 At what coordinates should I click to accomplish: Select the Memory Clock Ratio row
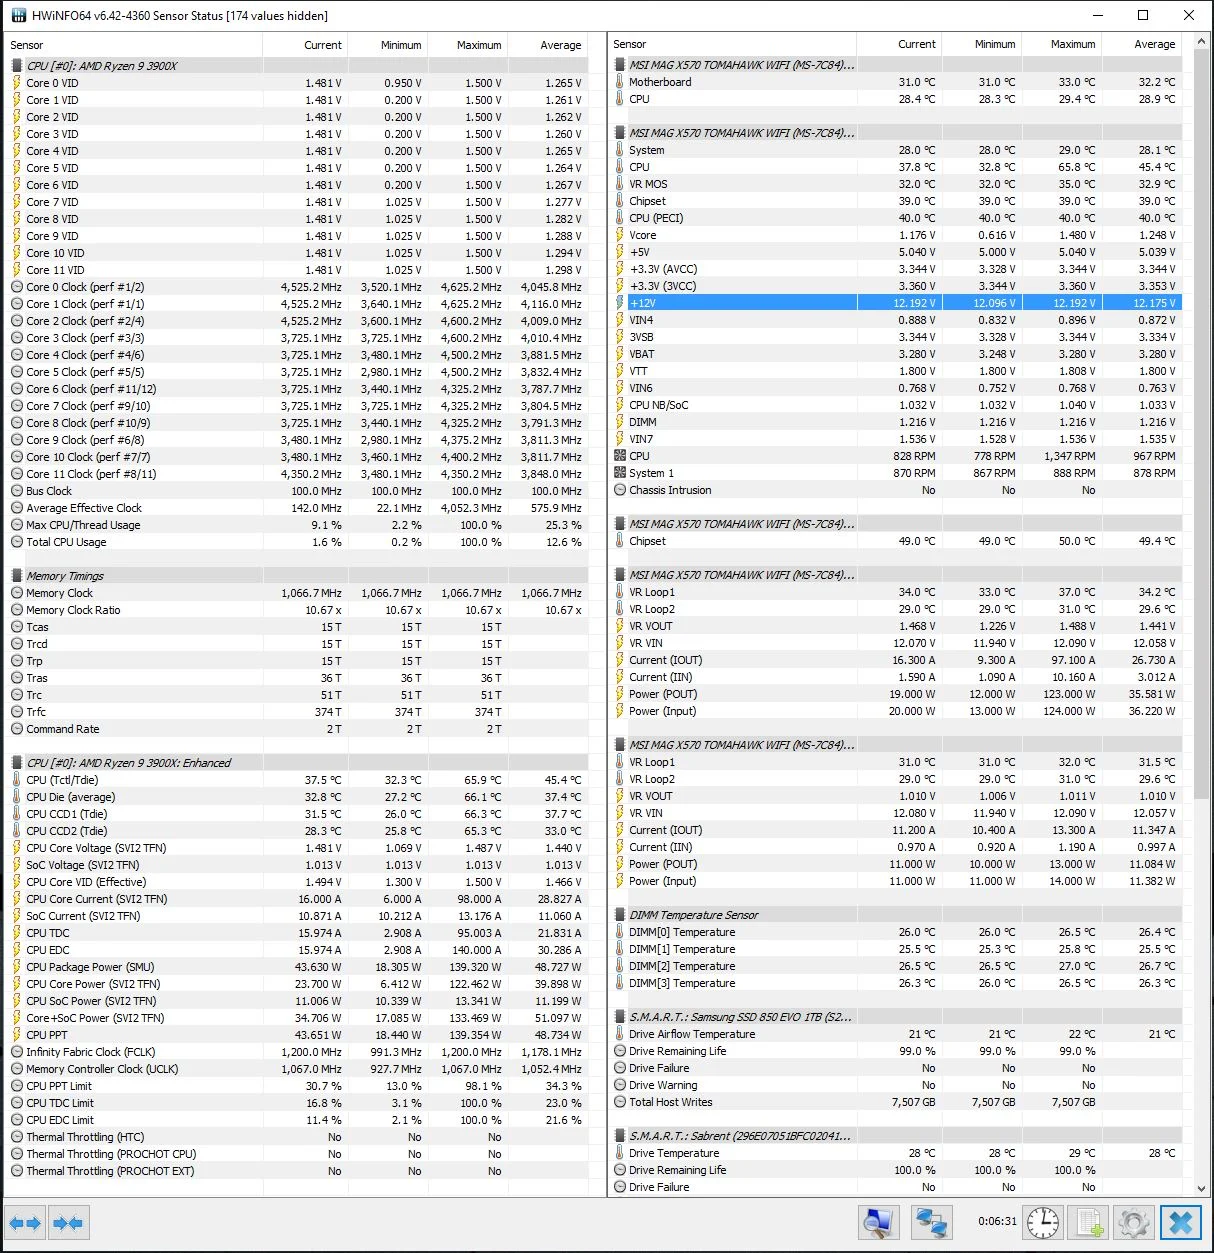click(x=298, y=610)
